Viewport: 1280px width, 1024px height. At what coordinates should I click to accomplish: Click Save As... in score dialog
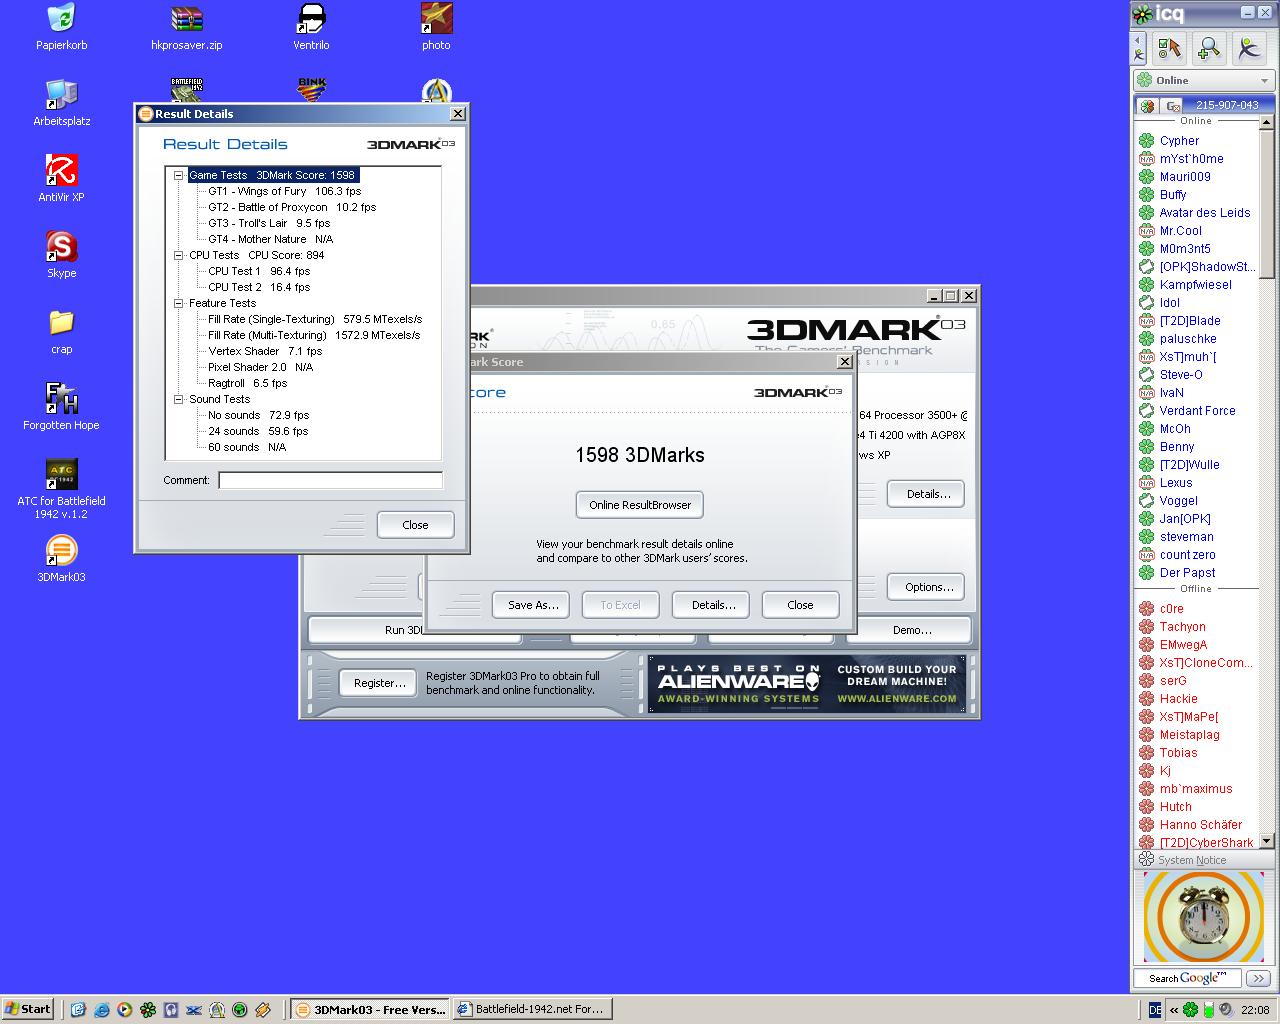point(531,605)
